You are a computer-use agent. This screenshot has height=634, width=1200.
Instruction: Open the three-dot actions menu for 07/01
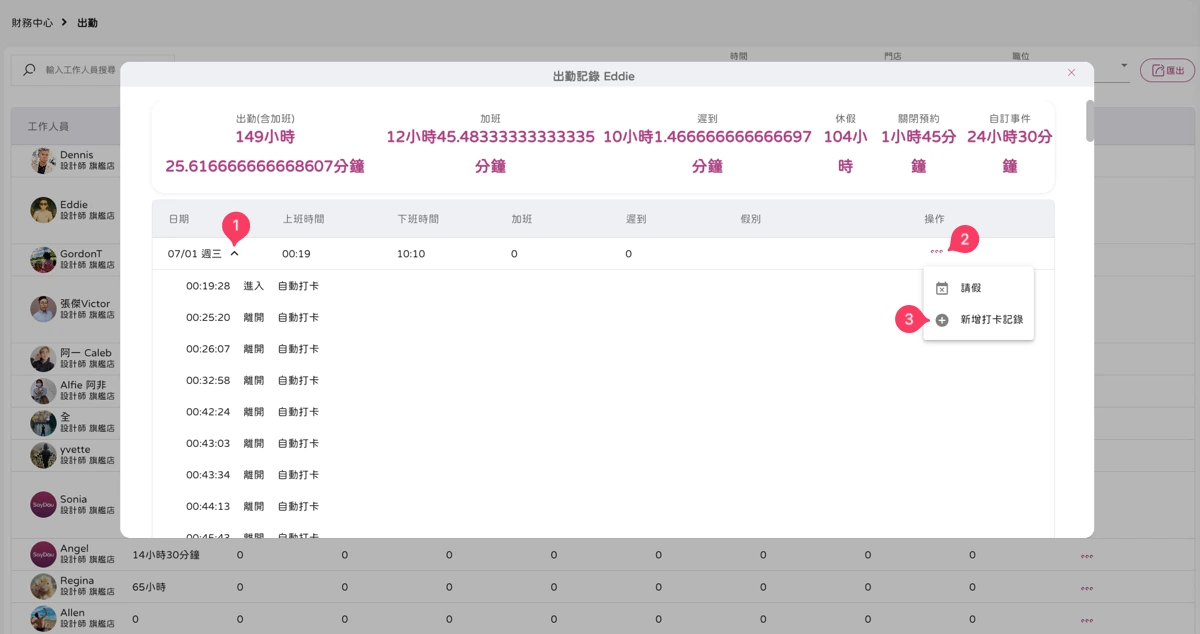coord(936,251)
